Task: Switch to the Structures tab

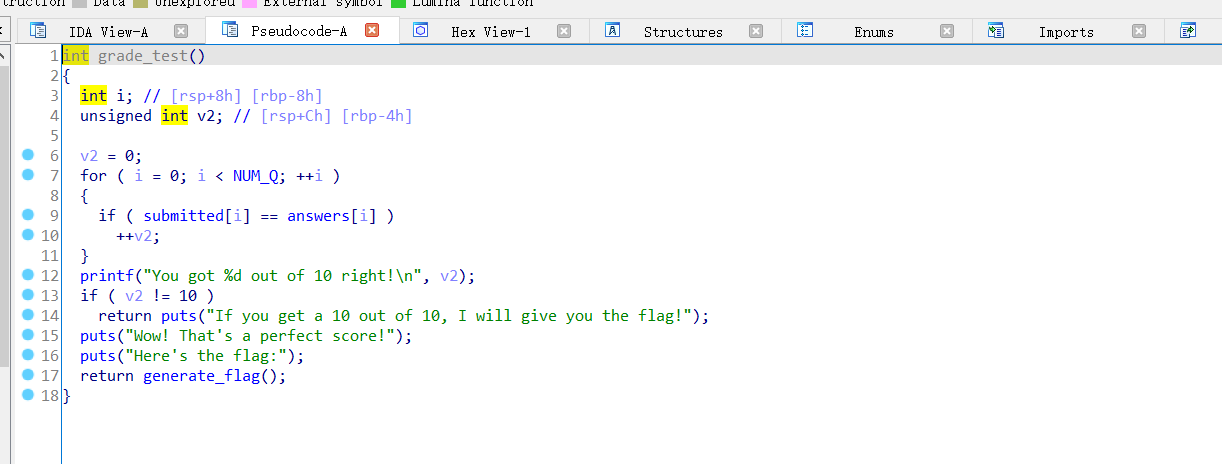Action: 683,32
